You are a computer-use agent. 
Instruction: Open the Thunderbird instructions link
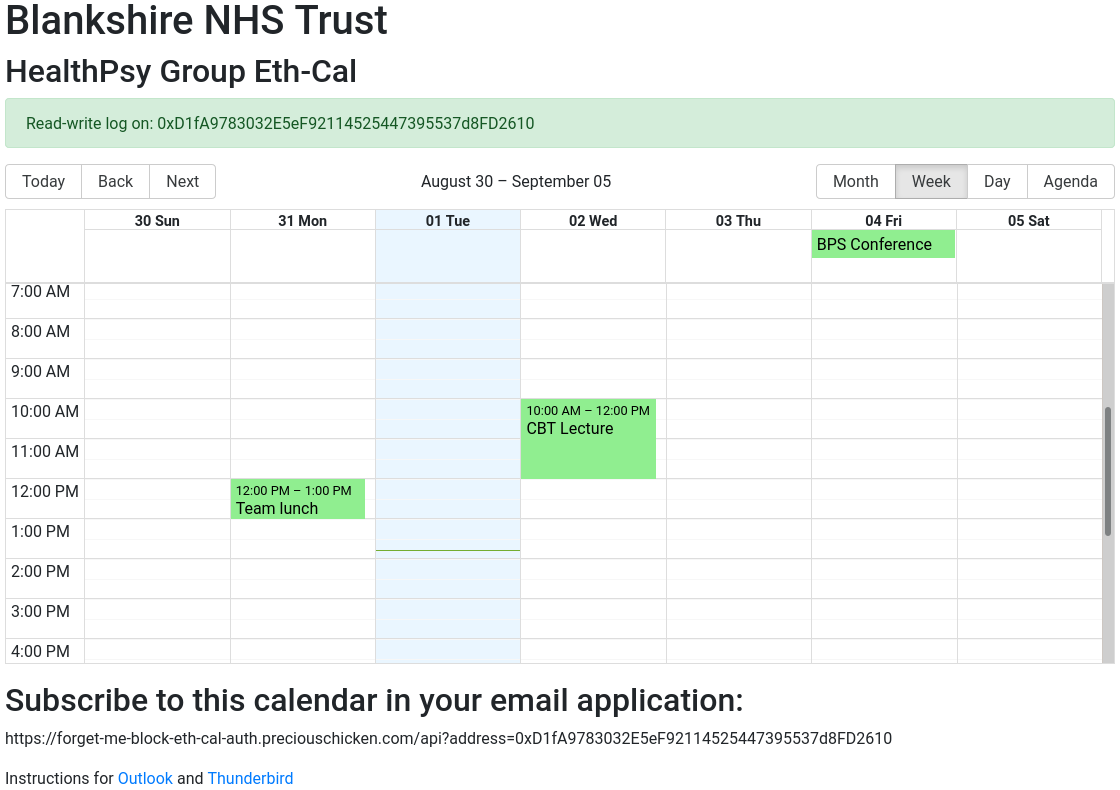click(x=250, y=779)
